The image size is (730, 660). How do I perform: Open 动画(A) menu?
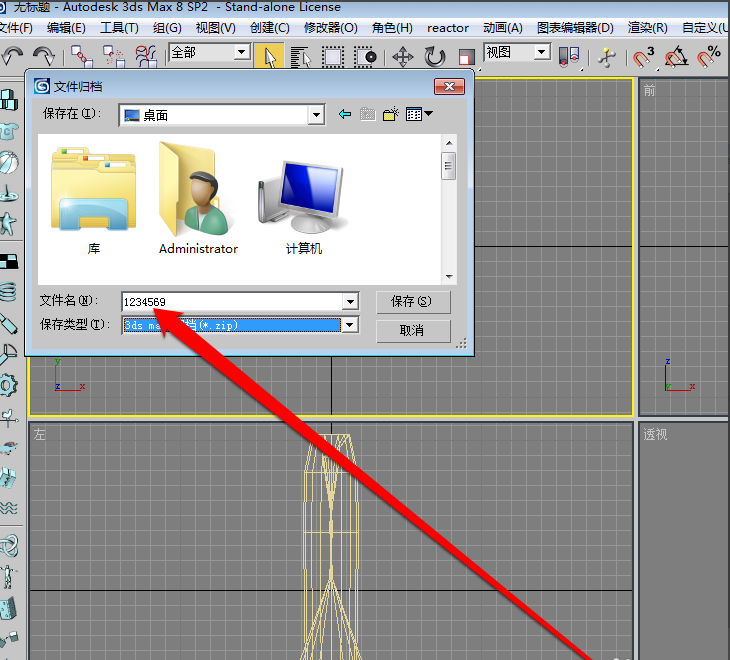tap(502, 28)
